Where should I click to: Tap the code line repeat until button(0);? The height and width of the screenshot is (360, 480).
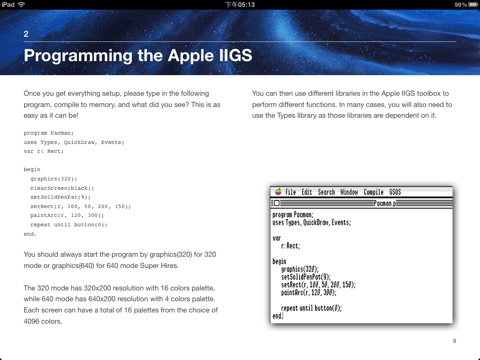click(69, 225)
